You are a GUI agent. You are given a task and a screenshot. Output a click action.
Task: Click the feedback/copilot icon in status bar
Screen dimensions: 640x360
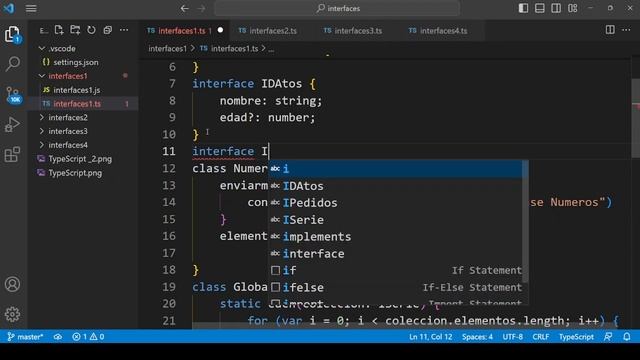(608, 337)
